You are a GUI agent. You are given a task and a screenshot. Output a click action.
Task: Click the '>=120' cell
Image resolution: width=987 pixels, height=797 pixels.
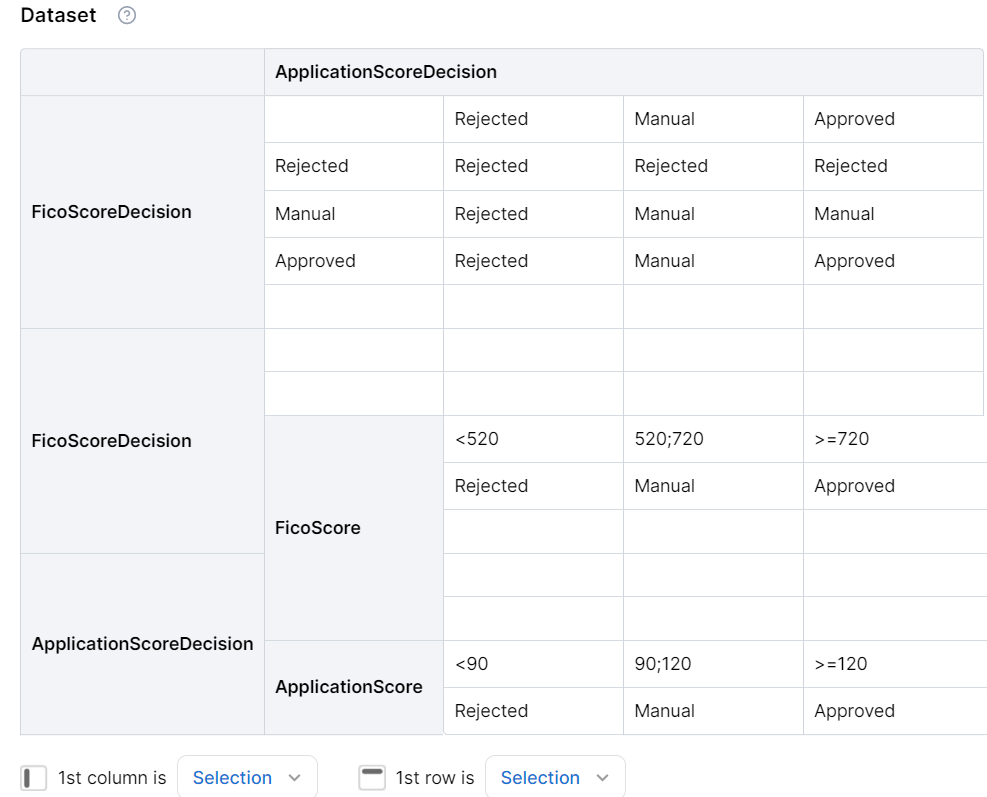(x=893, y=664)
